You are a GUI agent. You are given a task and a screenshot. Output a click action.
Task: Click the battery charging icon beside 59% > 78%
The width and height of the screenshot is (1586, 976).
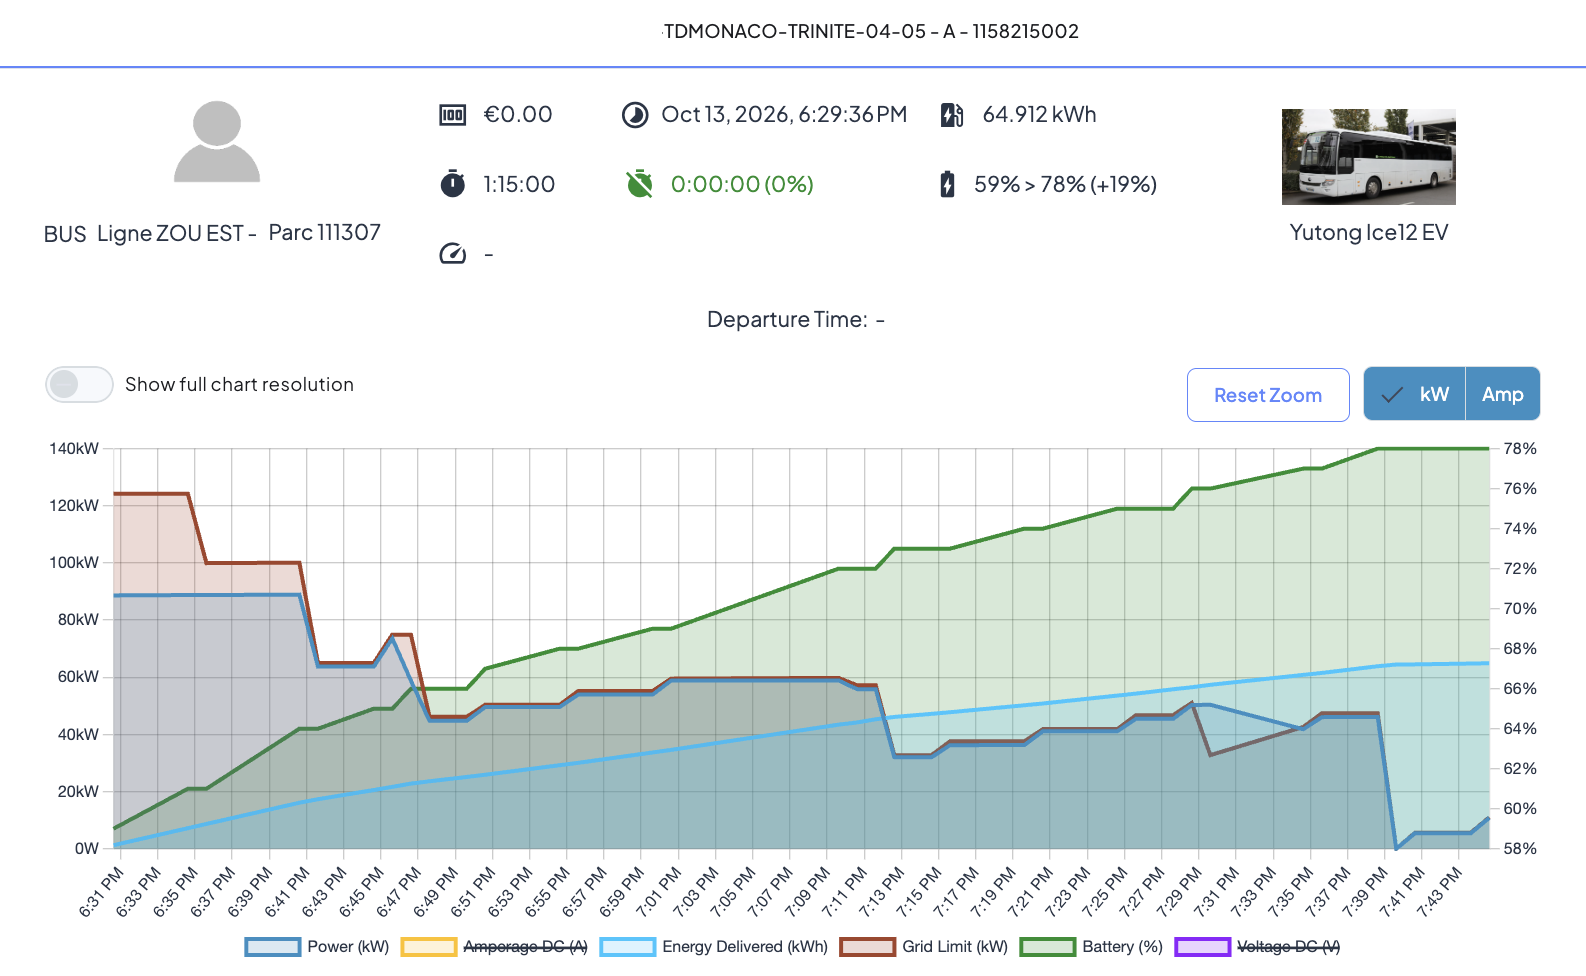(947, 184)
